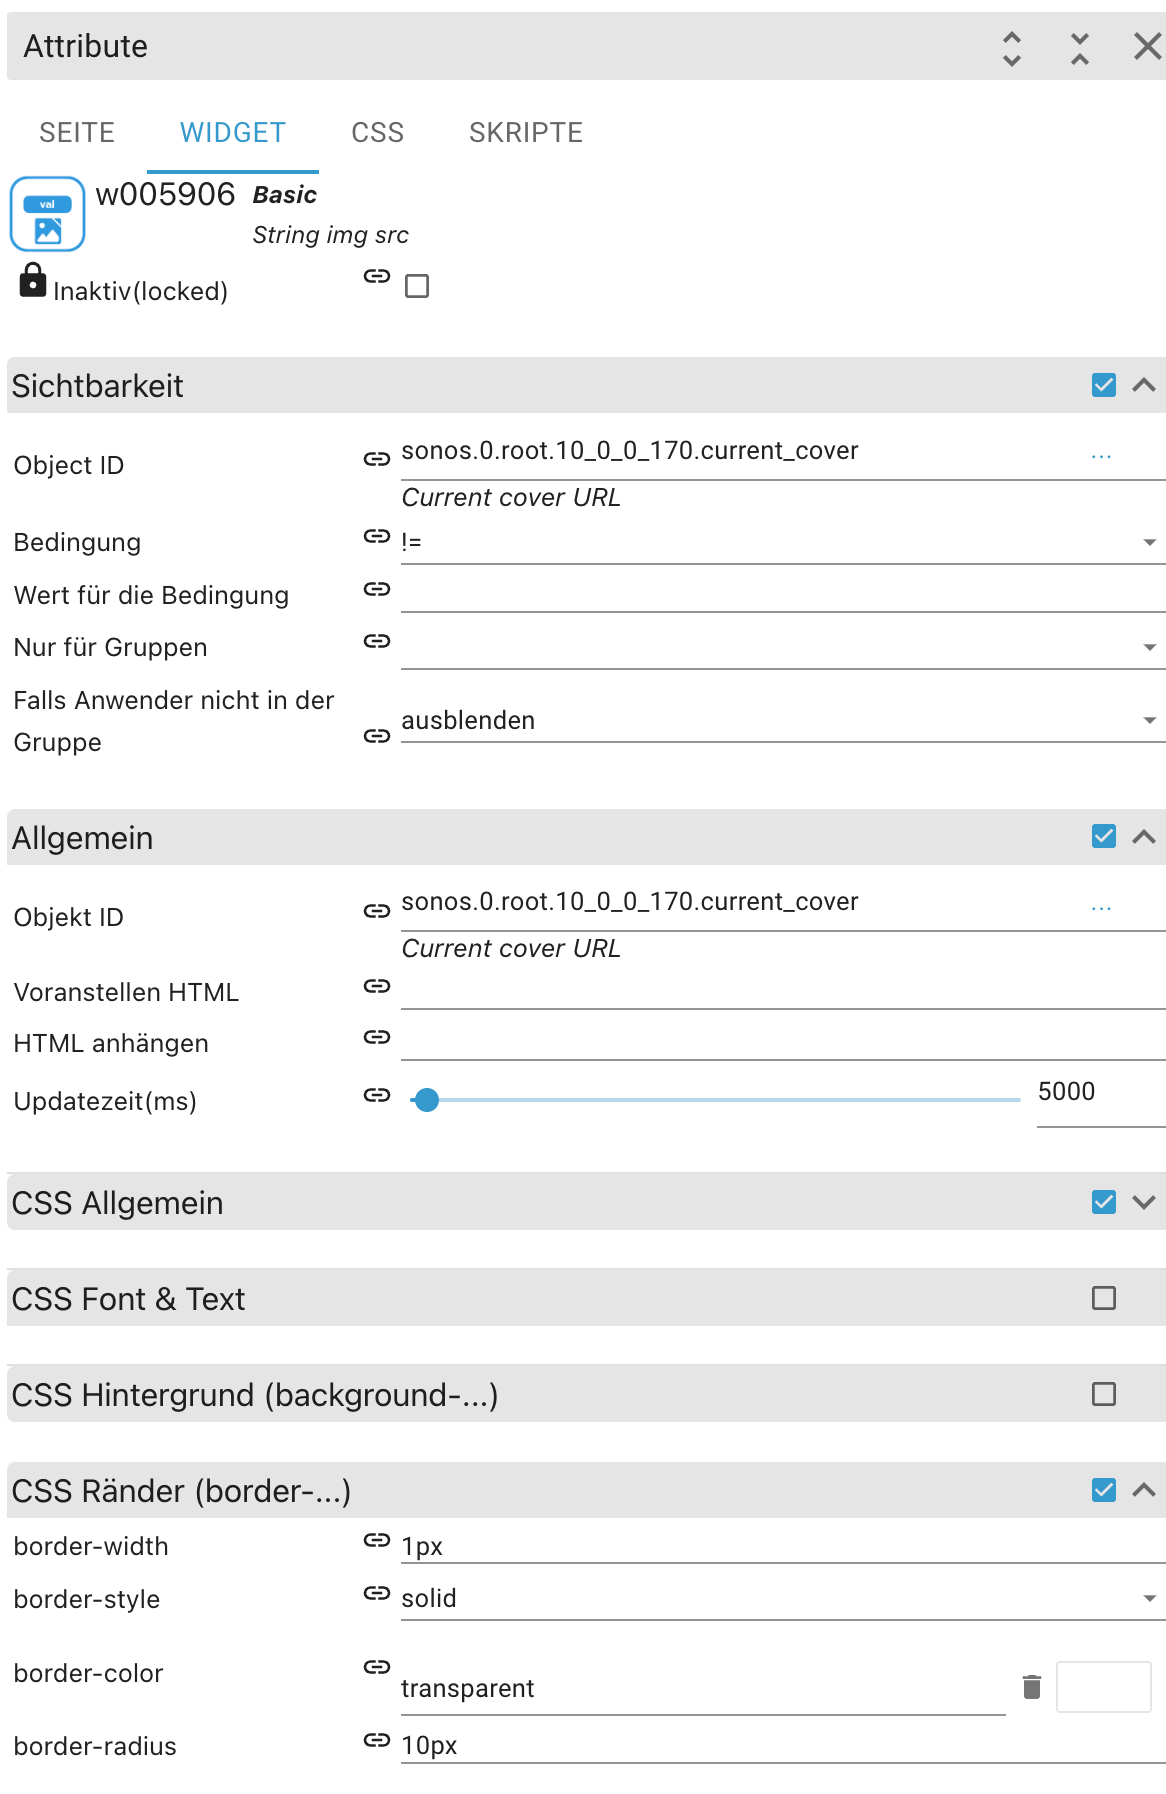The height and width of the screenshot is (1794, 1166).
Task: Click the border-radius input field
Action: [780, 1745]
